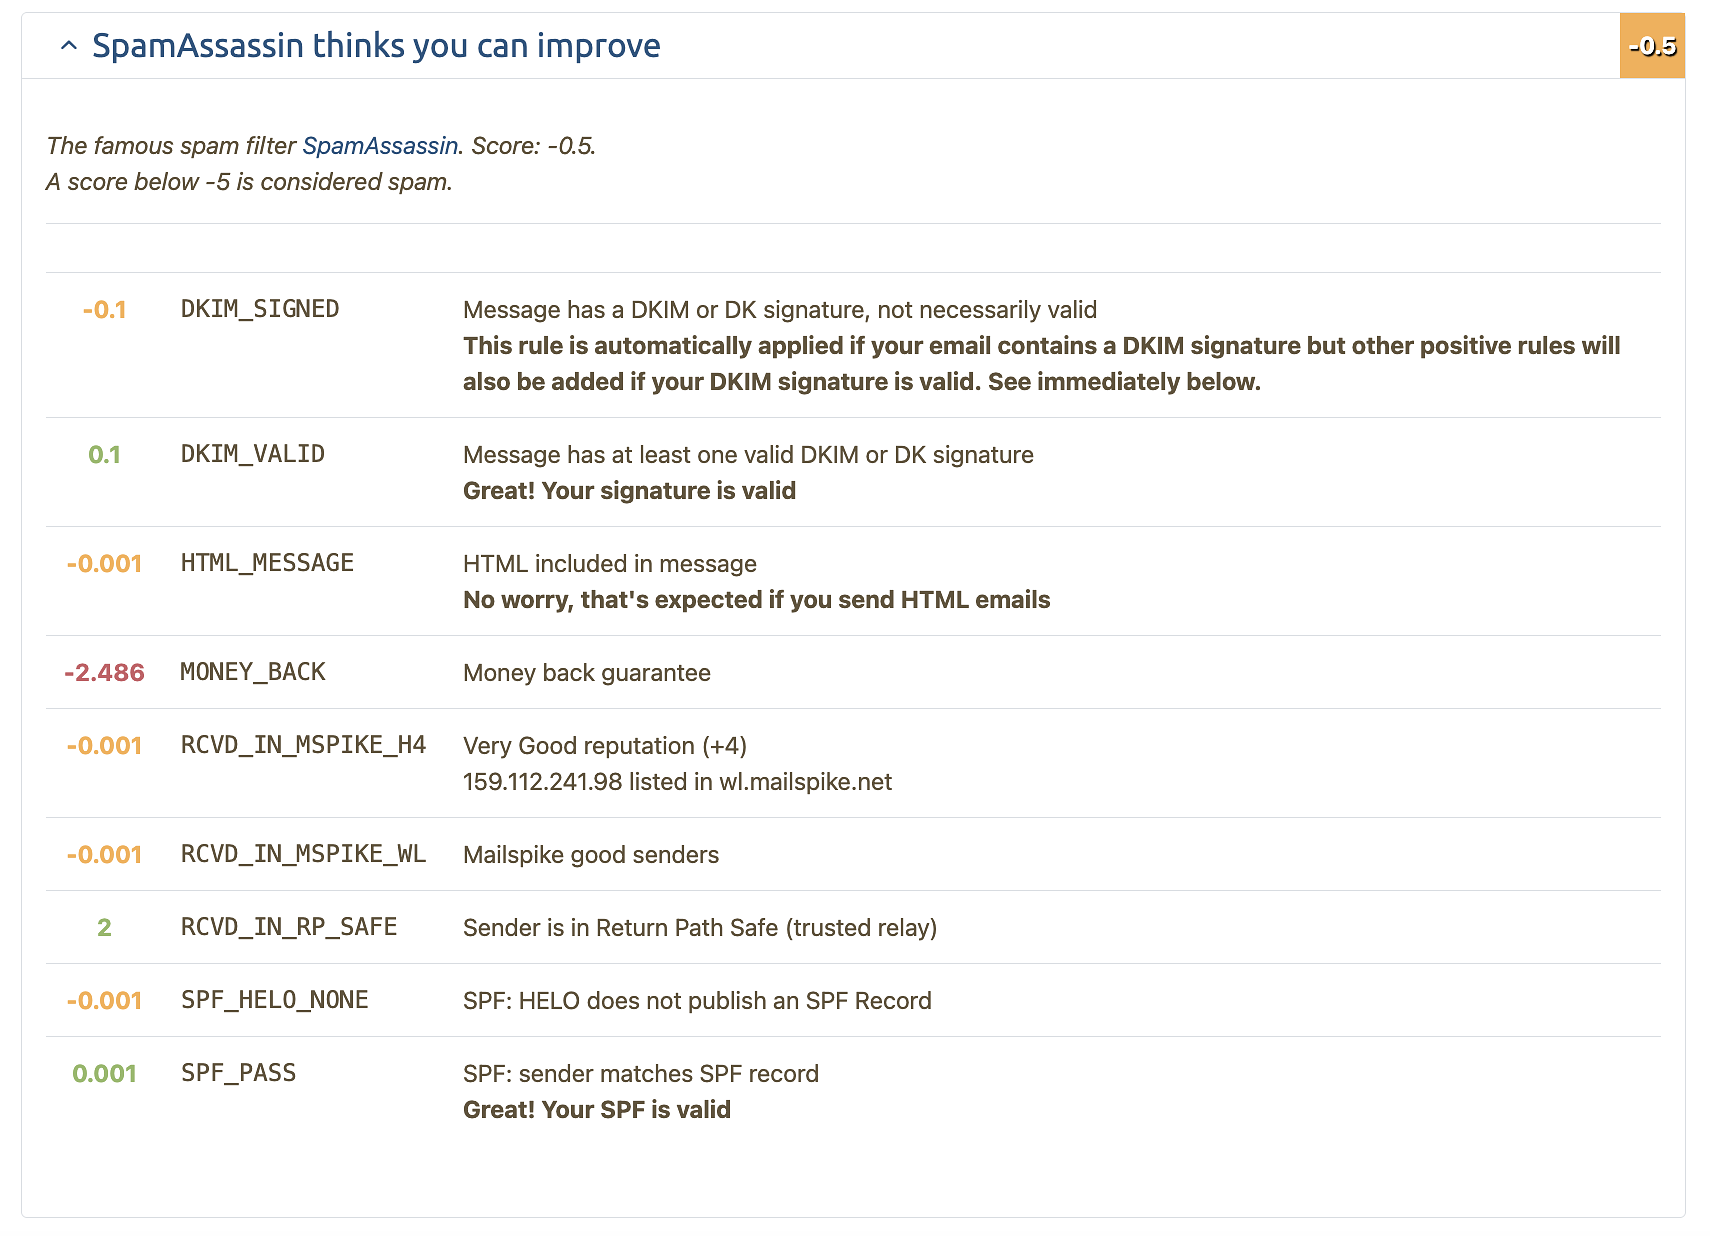
Task: Click the SPF_PASS rule name
Action: [239, 1073]
